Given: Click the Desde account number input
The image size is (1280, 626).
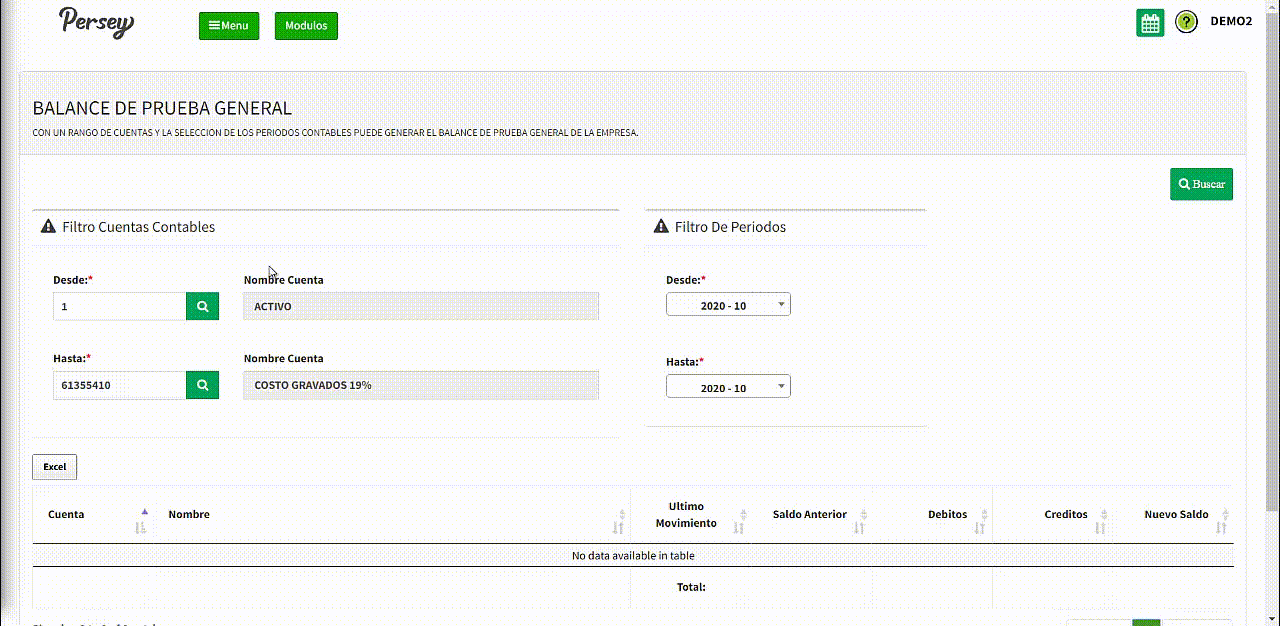Looking at the screenshot, I should pos(119,306).
